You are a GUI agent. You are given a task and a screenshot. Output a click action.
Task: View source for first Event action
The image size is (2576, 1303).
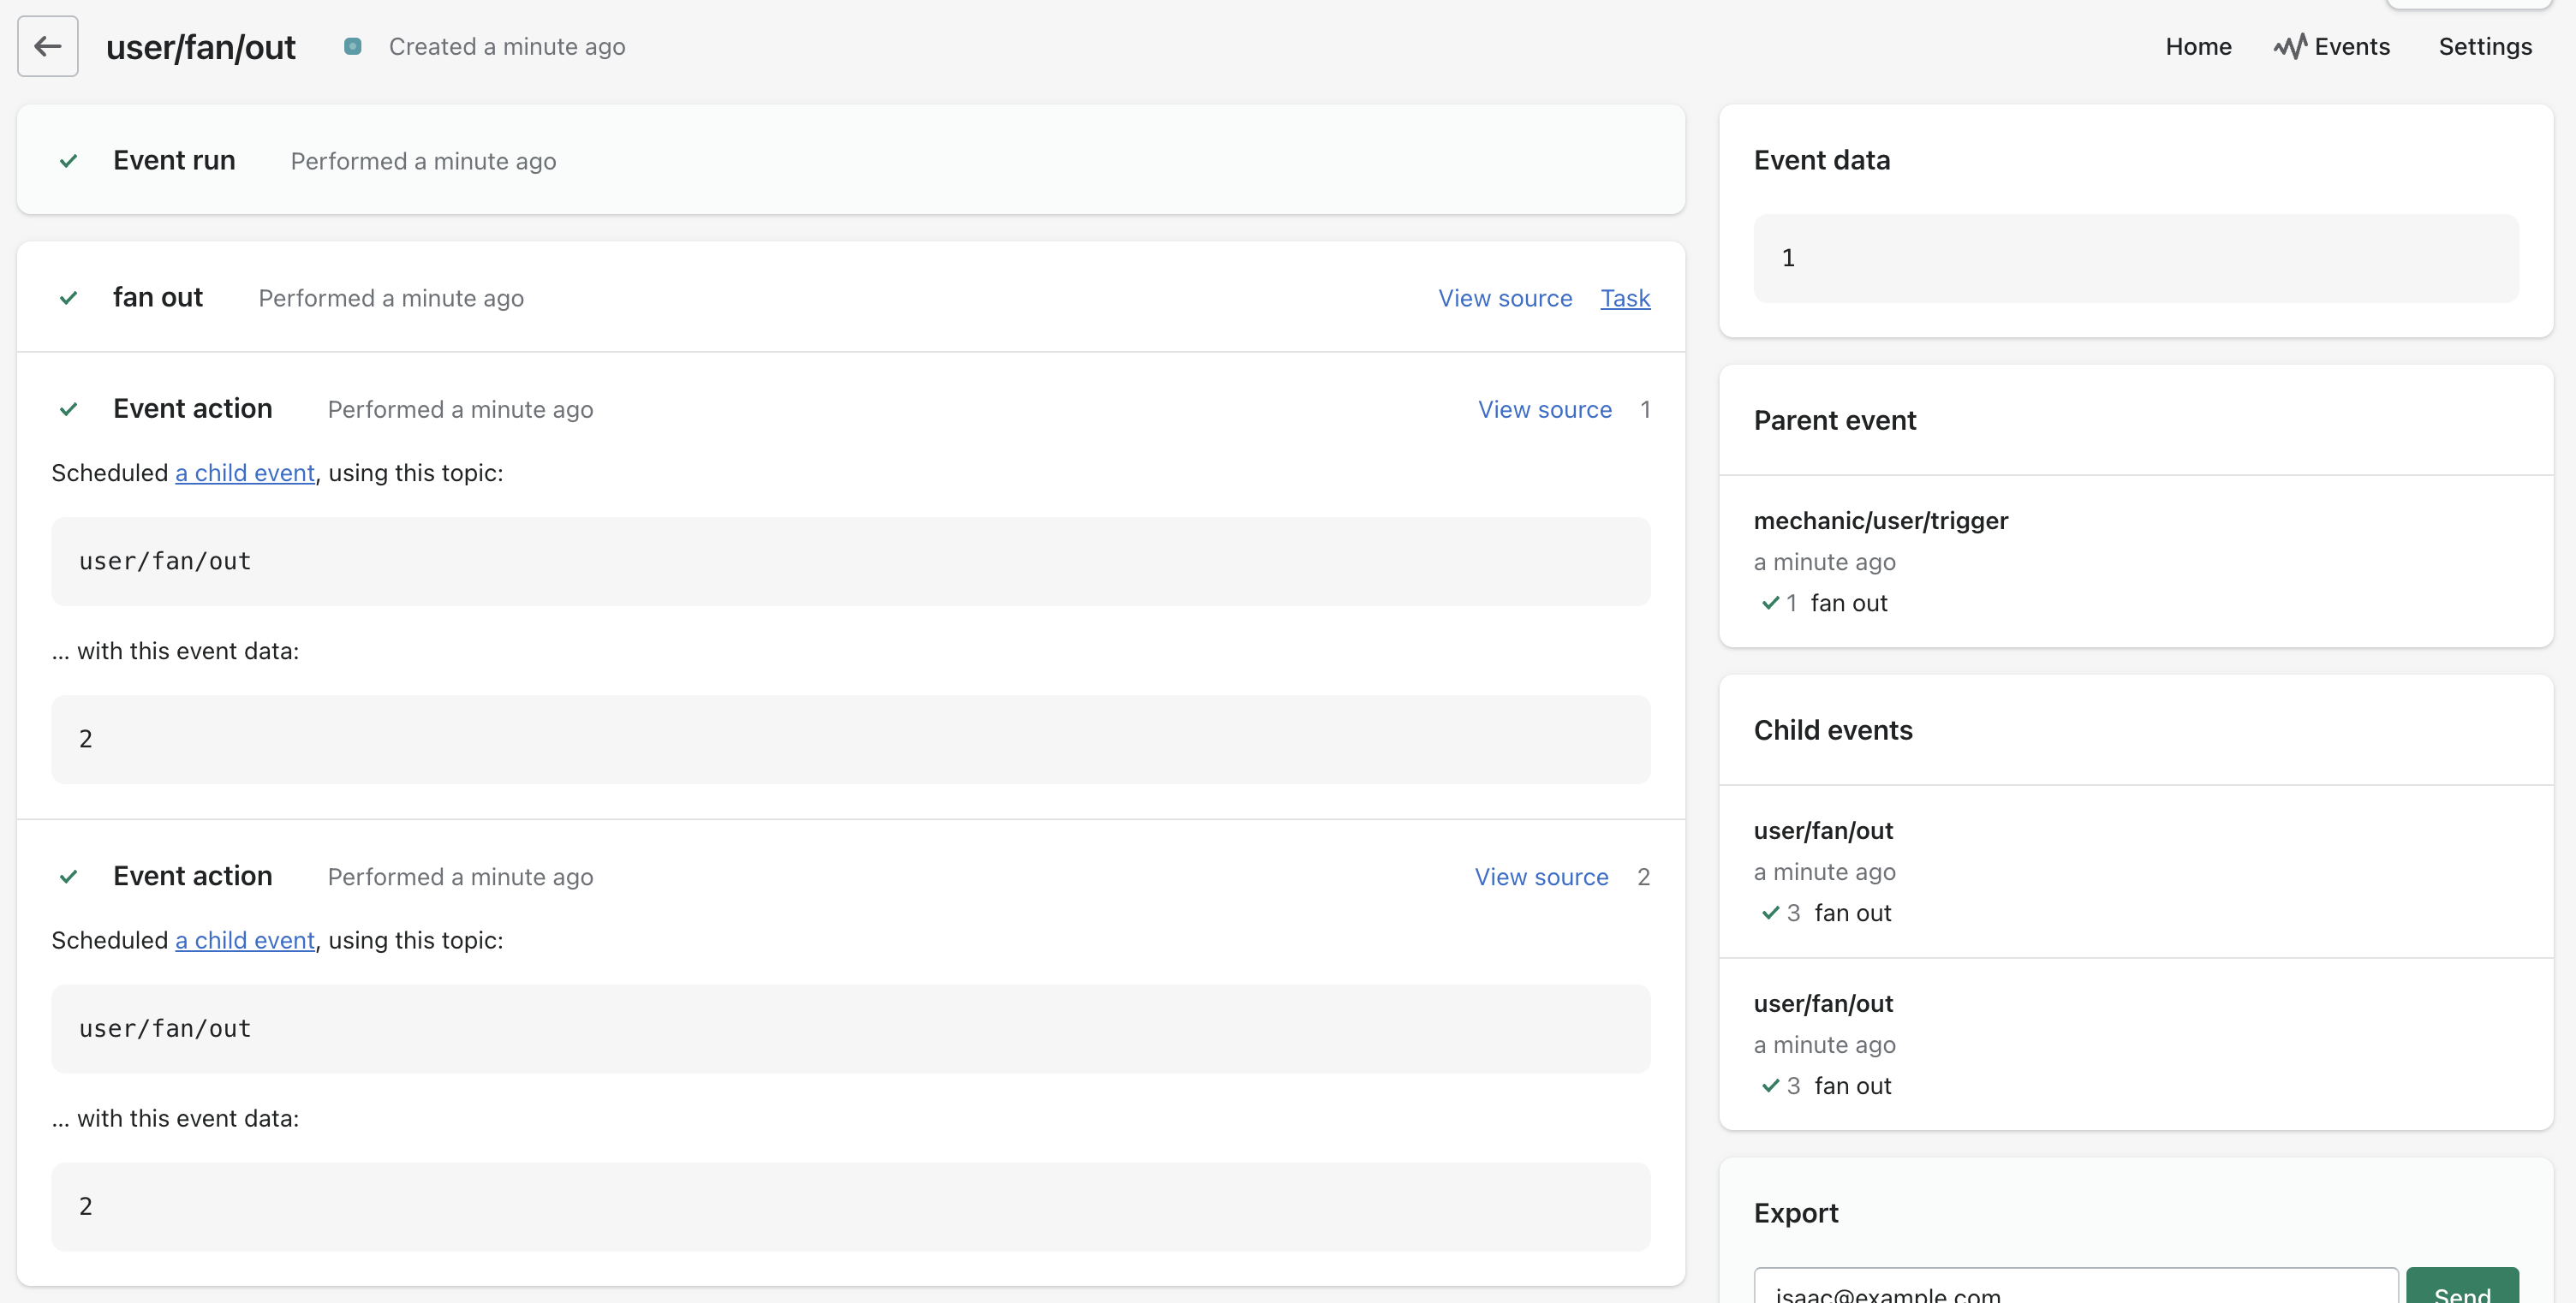pos(1545,409)
